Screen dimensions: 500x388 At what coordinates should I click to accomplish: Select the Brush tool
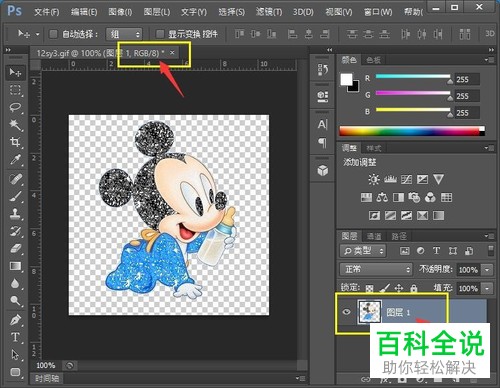pyautogui.click(x=15, y=197)
